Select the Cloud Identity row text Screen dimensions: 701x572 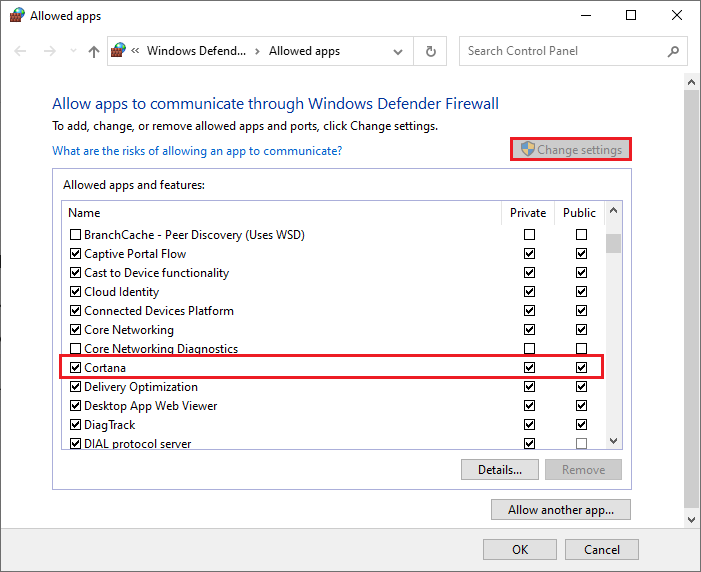pyautogui.click(x=122, y=292)
